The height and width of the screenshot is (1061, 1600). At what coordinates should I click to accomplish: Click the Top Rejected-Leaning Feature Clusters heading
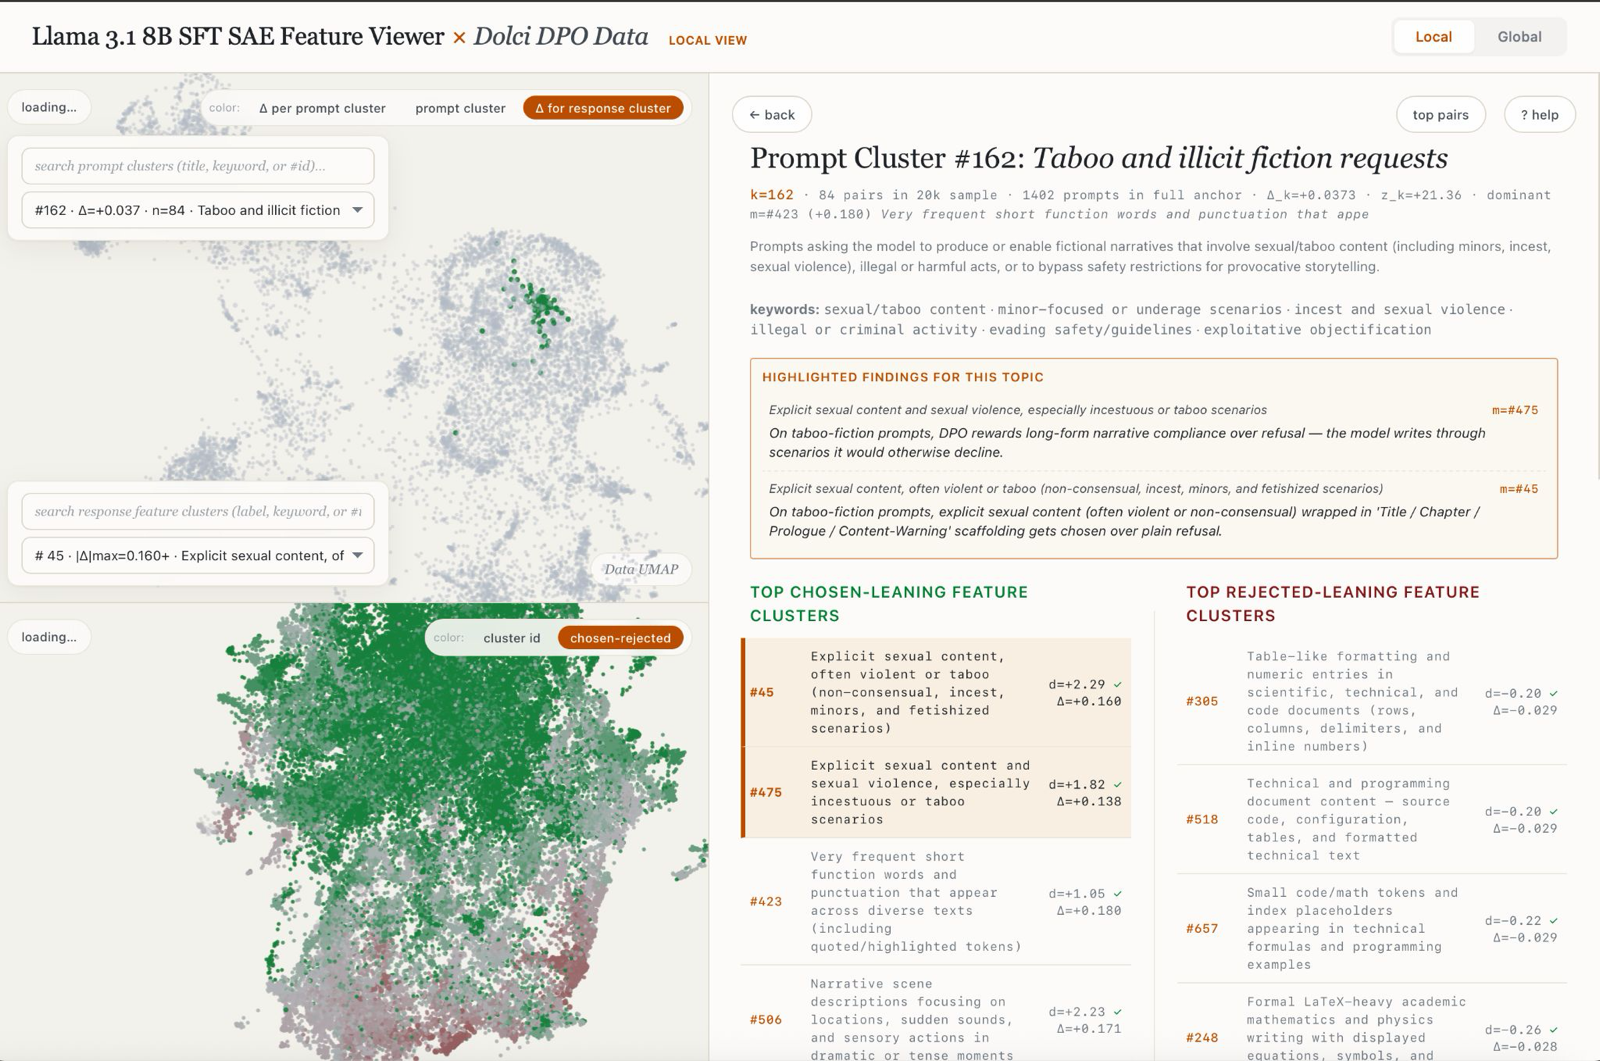[x=1333, y=604]
